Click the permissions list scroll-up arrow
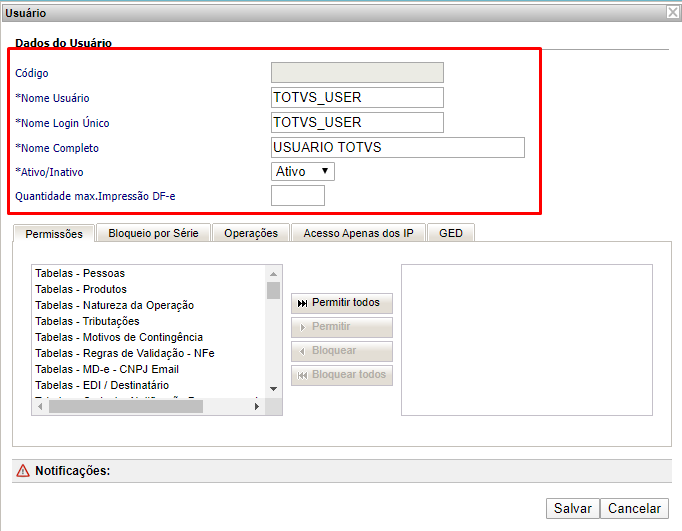The height and width of the screenshot is (531, 682). (273, 274)
